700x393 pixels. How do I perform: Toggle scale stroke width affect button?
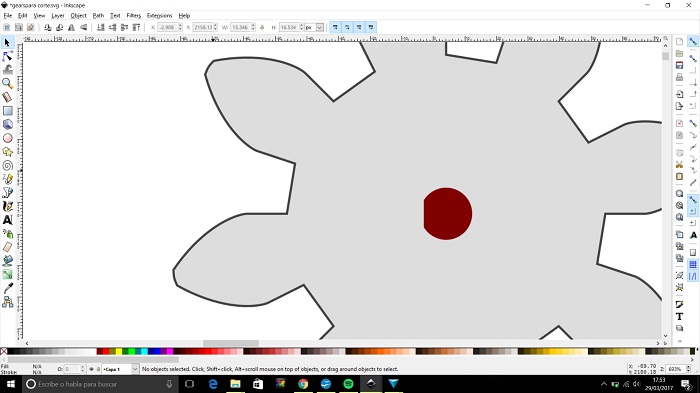(335, 27)
